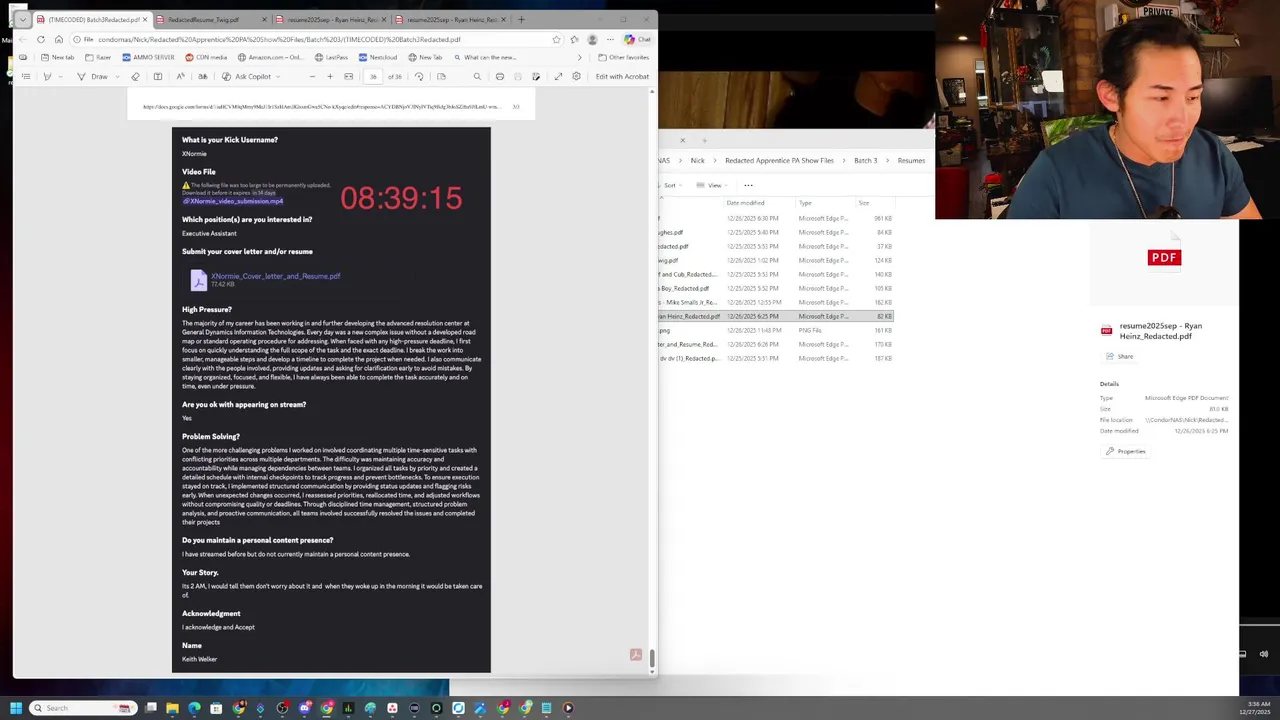Screen dimensions: 1280x720
Task: Open the View dropdown in File Explorer
Action: 711,185
